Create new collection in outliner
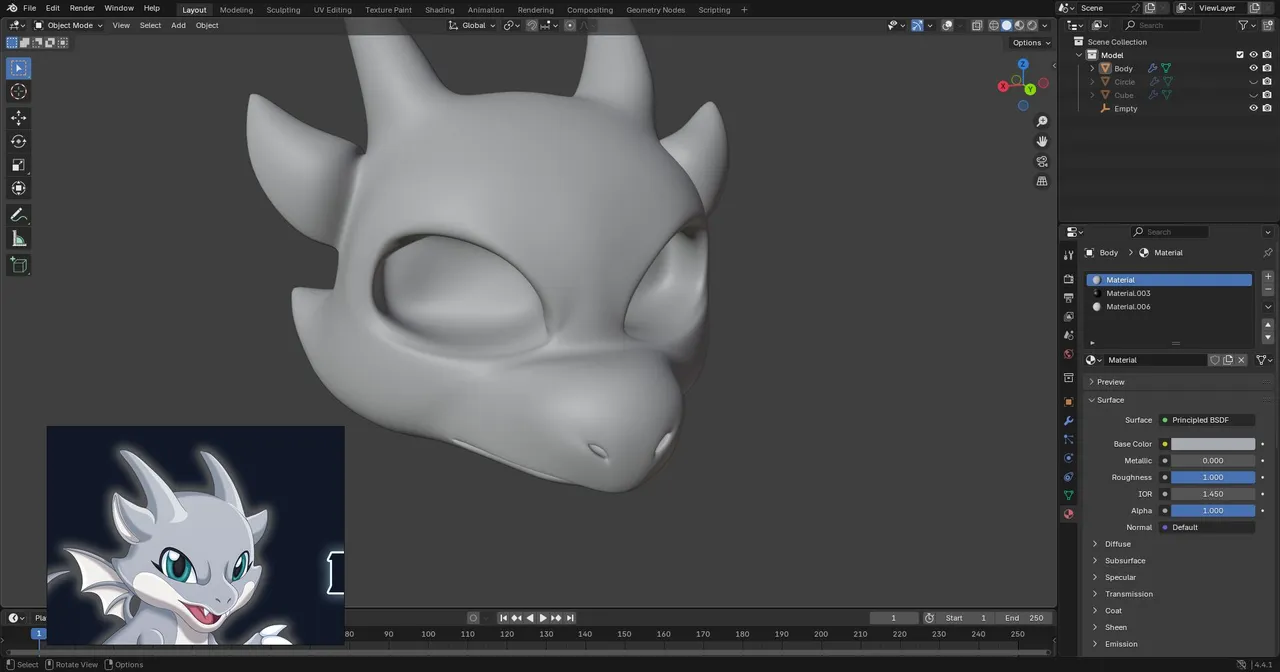Image resolution: width=1280 pixels, height=672 pixels. 1268,25
